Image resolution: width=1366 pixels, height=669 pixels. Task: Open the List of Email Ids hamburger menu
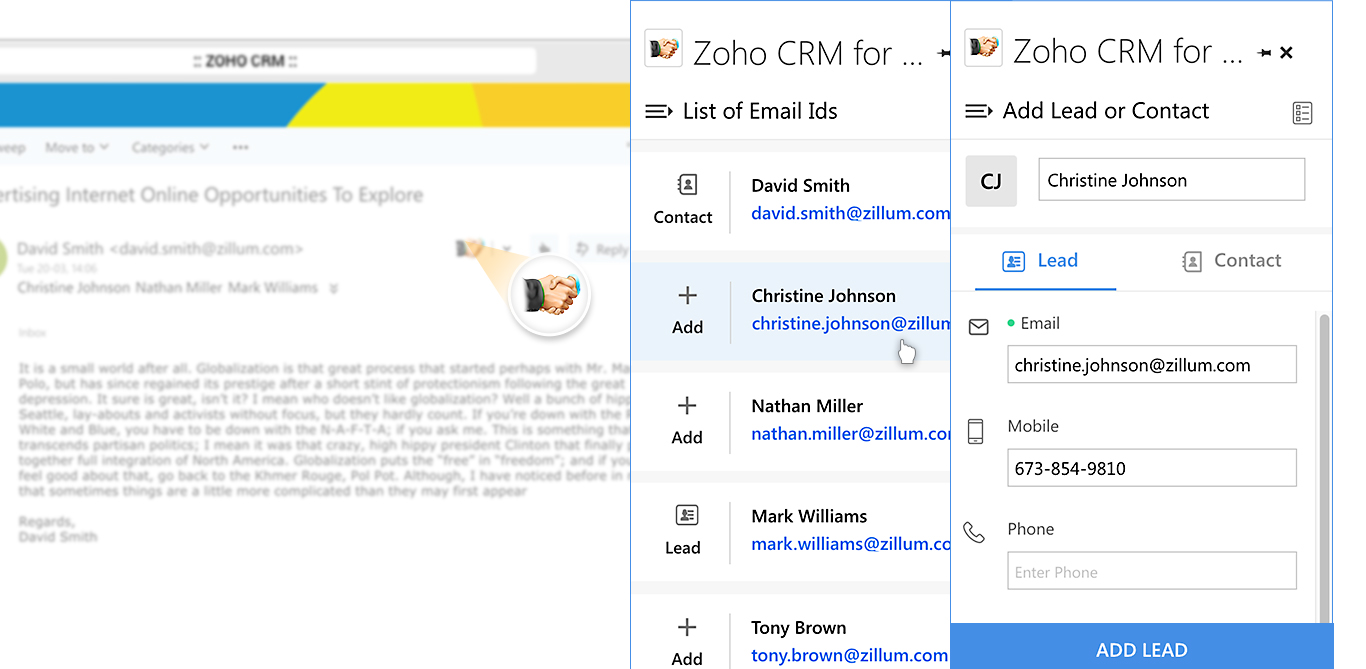coord(658,111)
